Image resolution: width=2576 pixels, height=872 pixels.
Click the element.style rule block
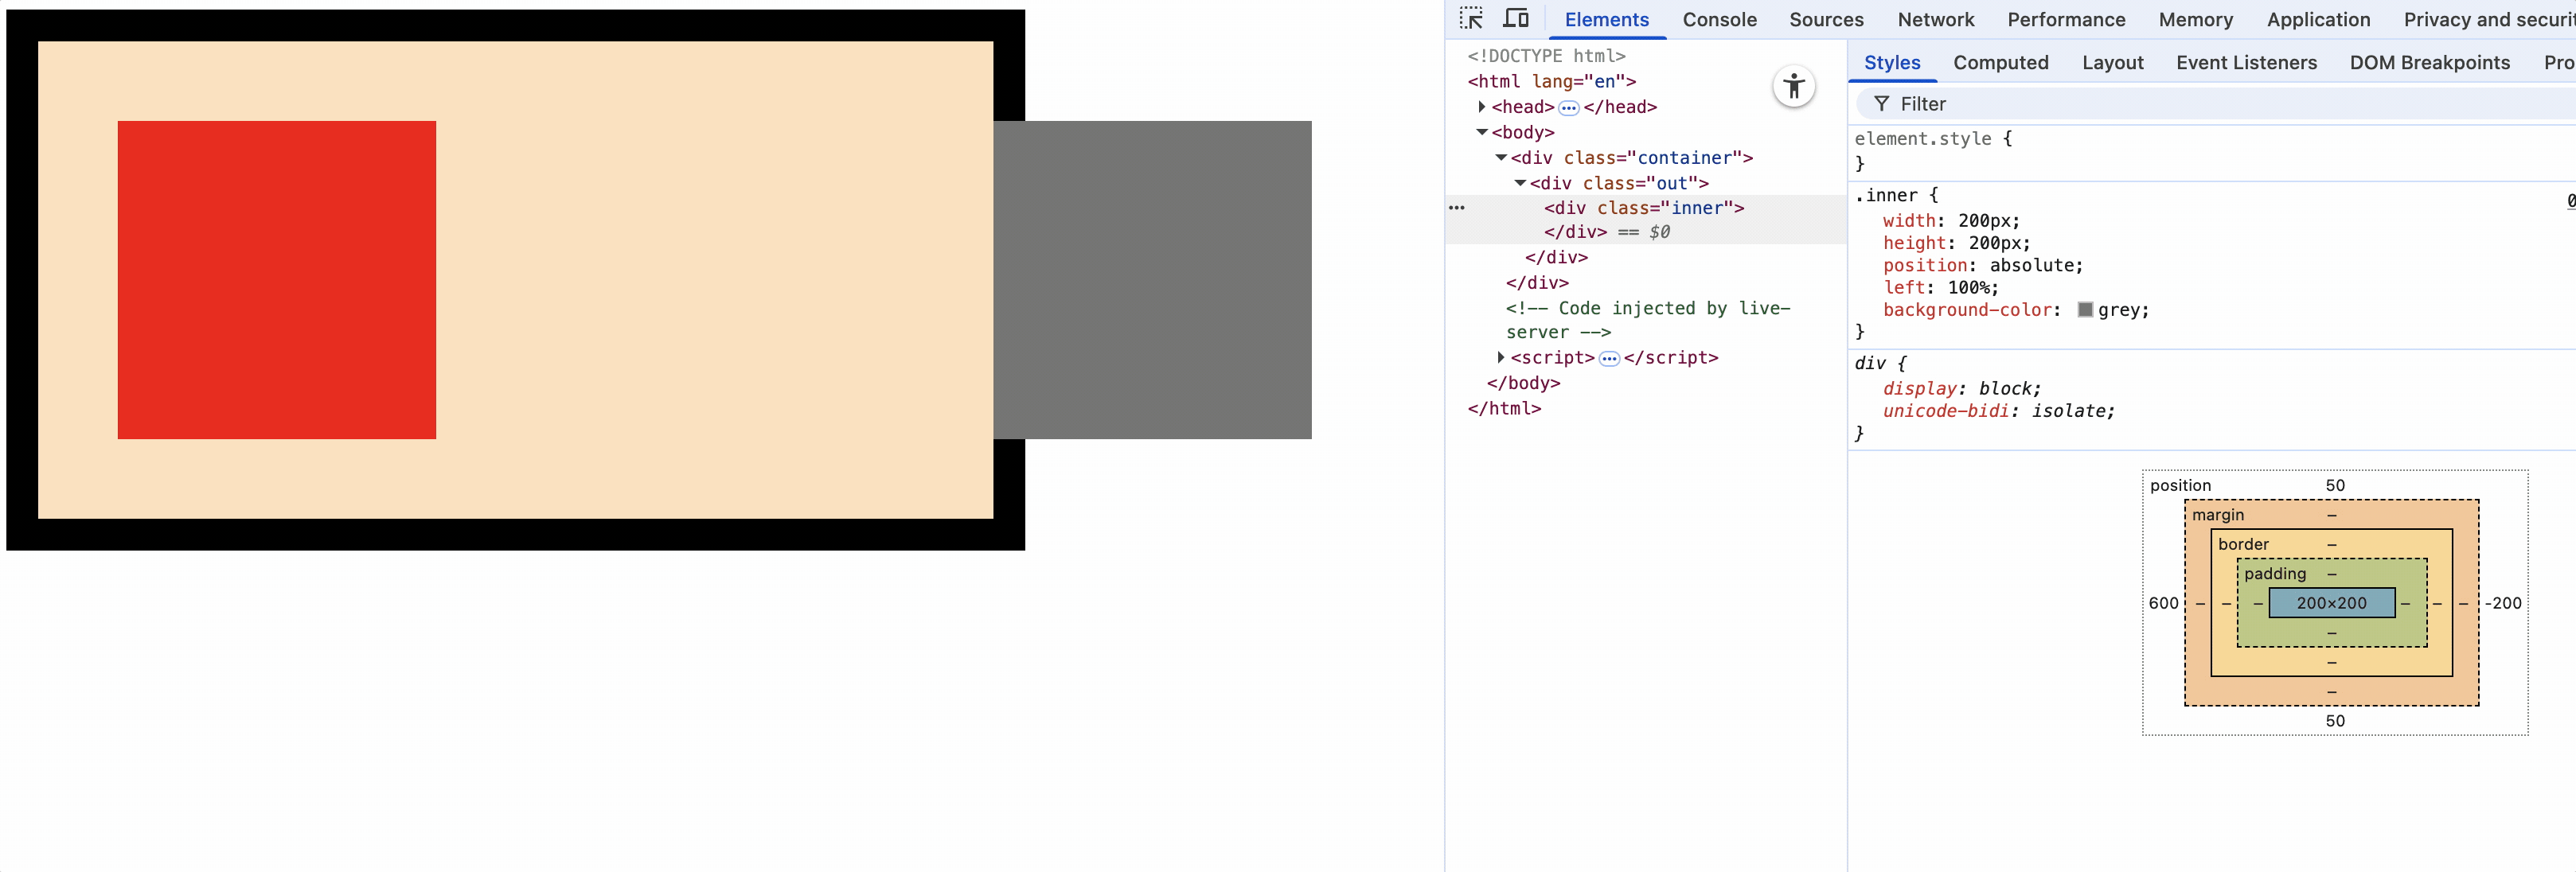click(x=2212, y=151)
